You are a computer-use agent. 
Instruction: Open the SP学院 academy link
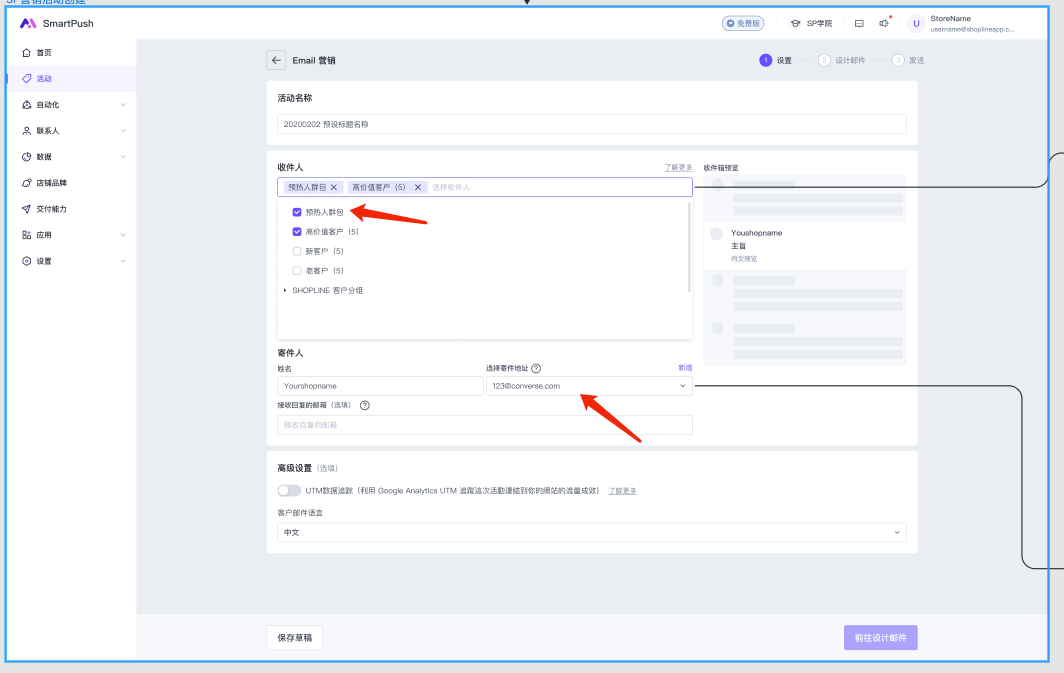pyautogui.click(x=811, y=23)
